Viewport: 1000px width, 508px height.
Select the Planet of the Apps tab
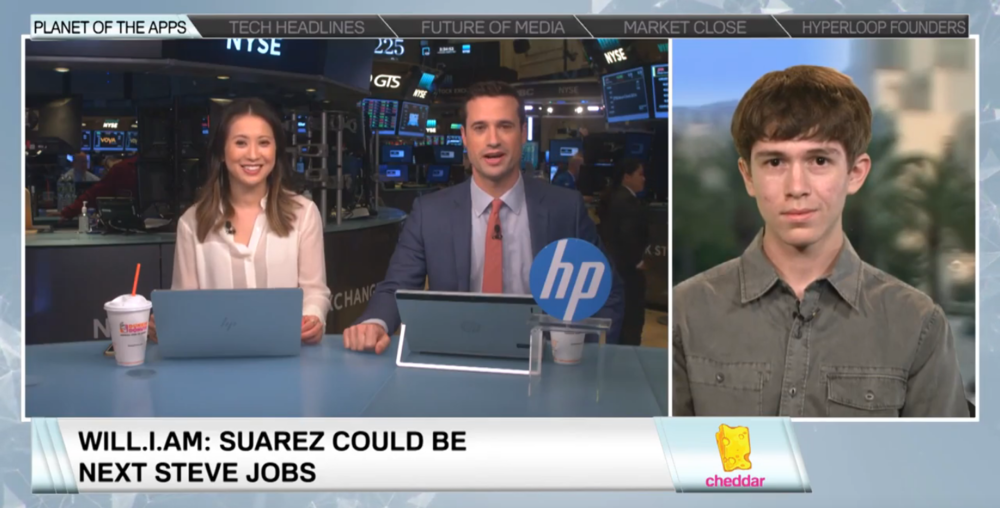(110, 27)
